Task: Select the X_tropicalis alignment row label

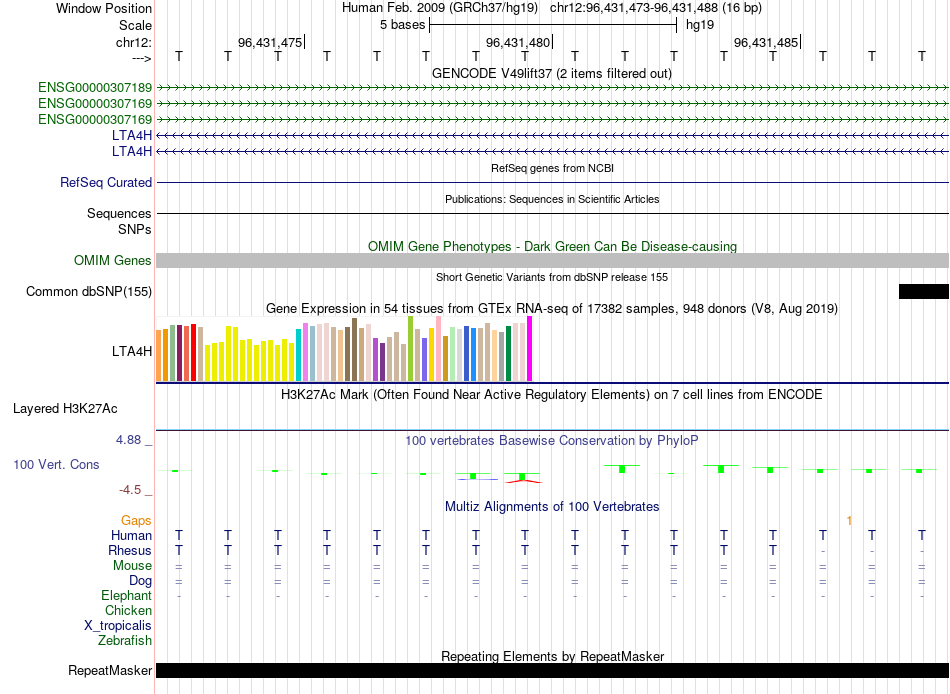Action: pyautogui.click(x=118, y=626)
